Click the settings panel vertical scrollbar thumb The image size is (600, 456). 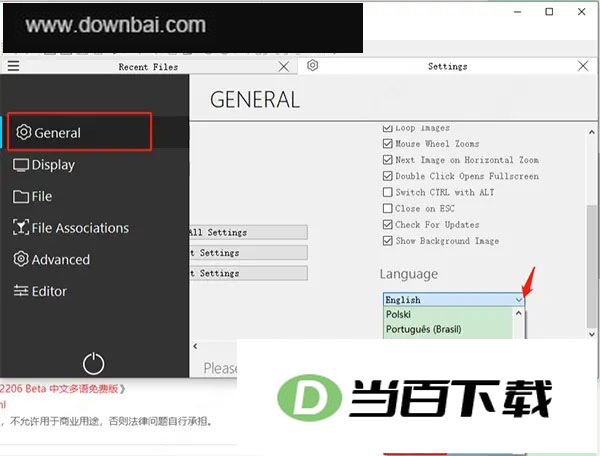(592, 266)
